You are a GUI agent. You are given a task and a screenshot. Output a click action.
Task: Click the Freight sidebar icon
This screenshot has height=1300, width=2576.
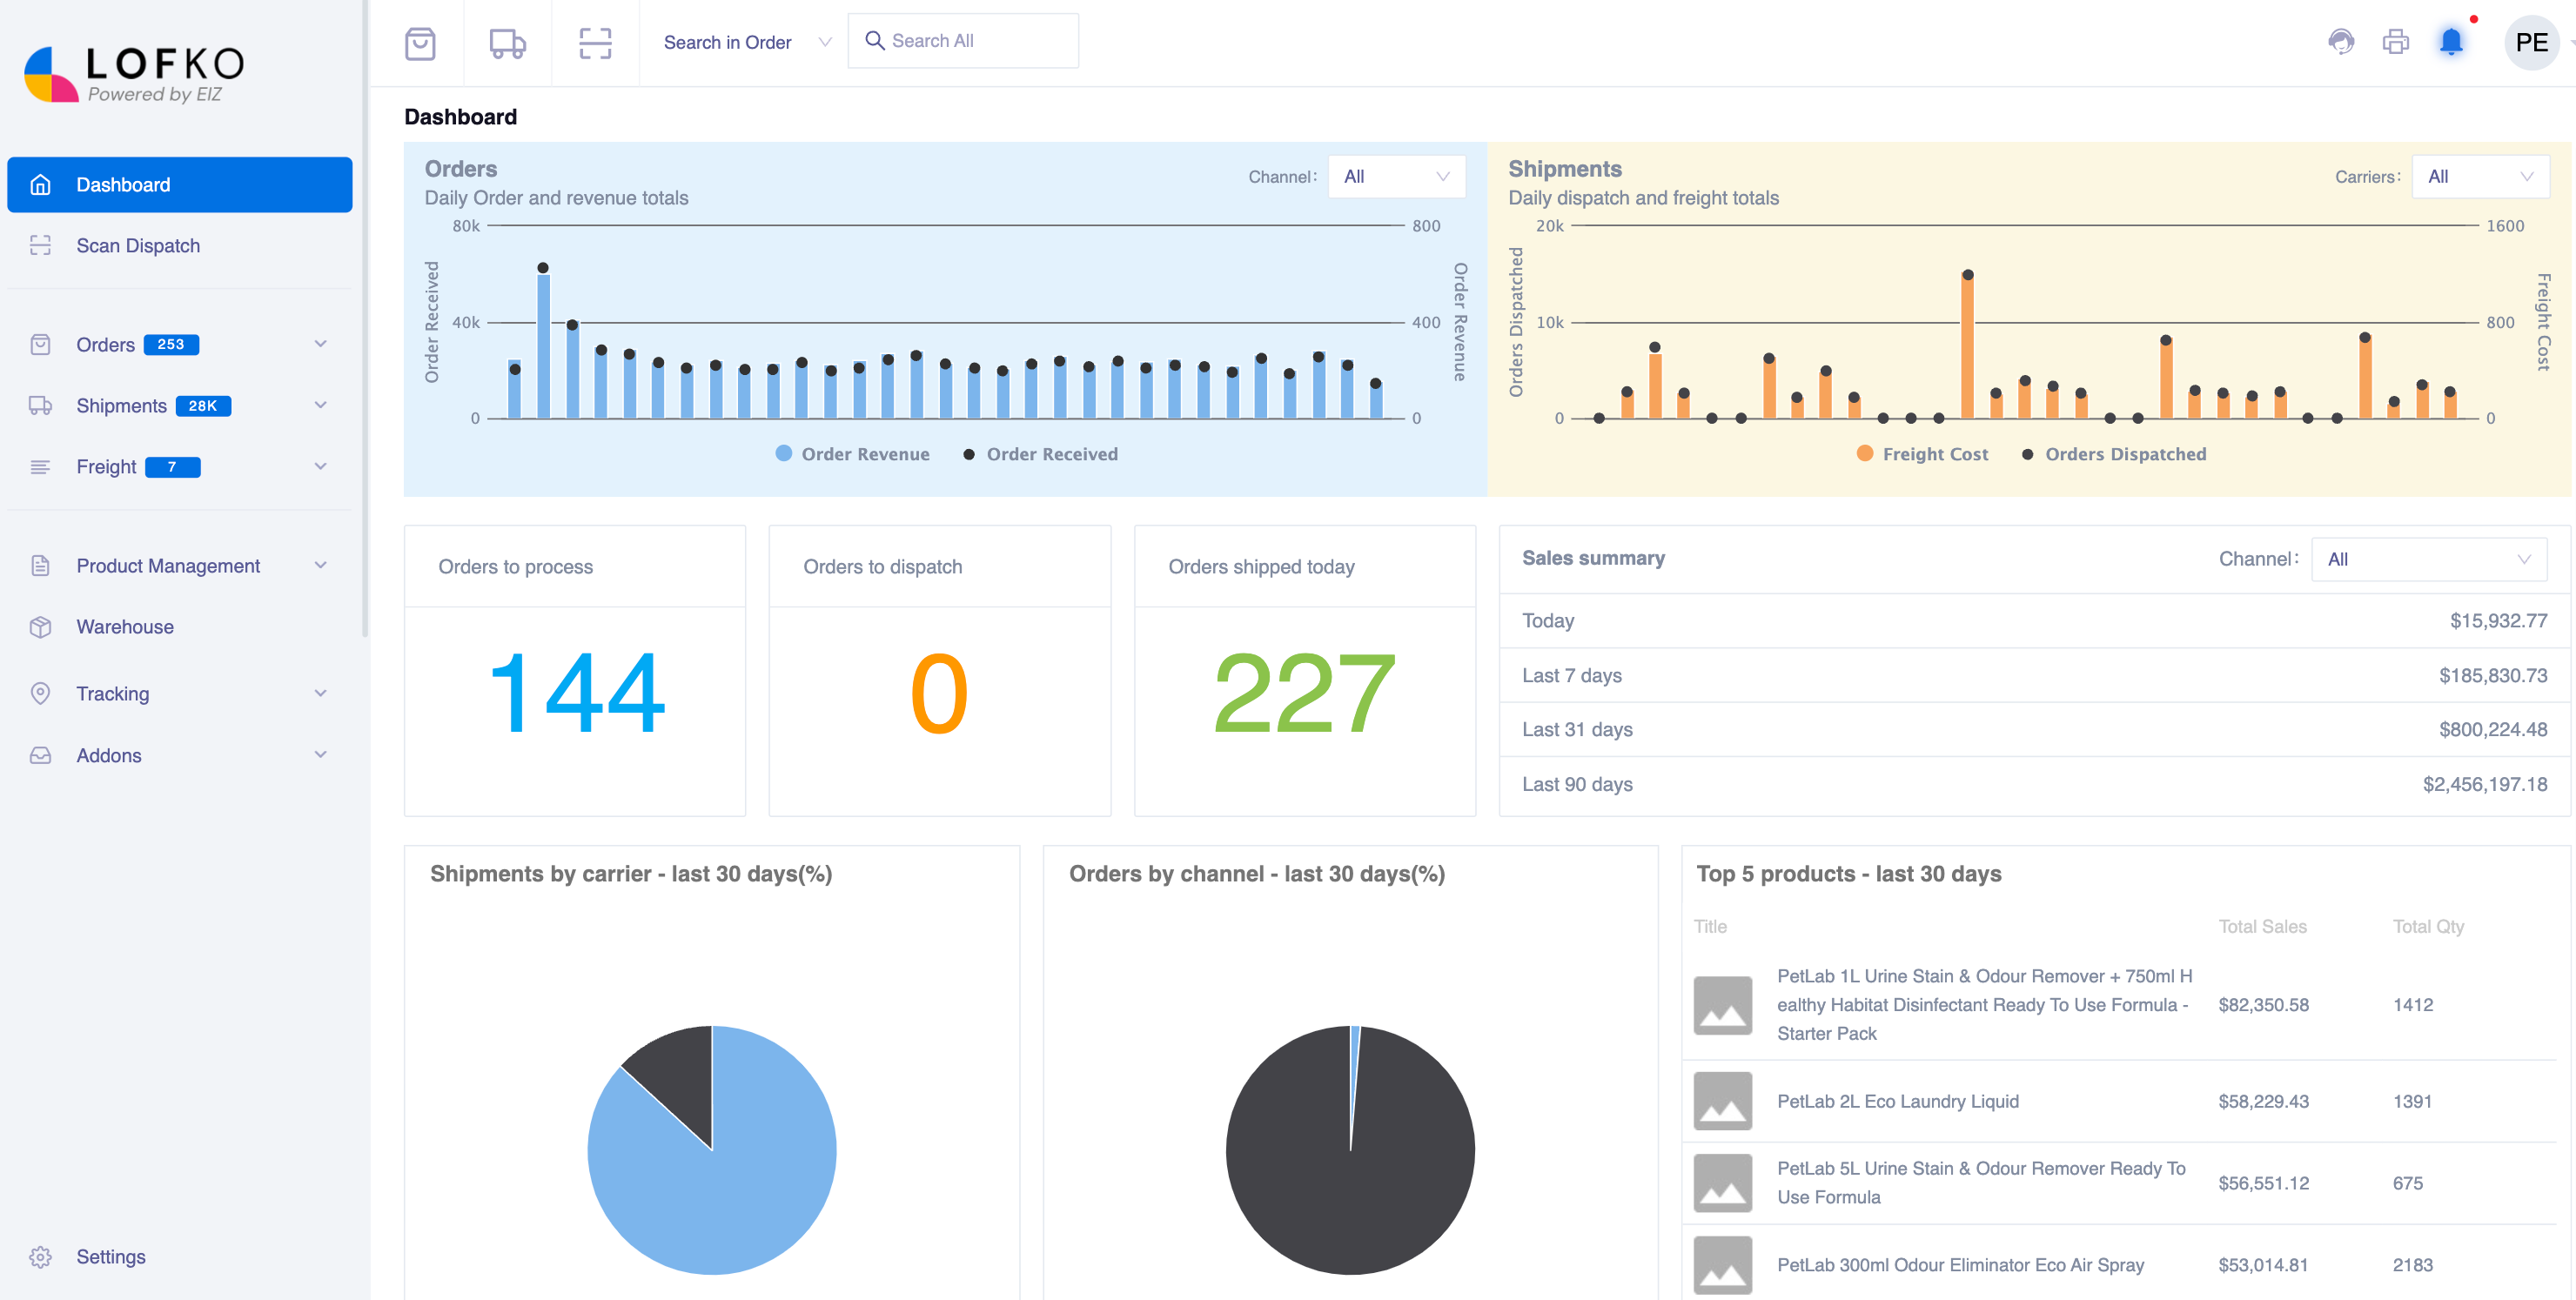point(42,465)
